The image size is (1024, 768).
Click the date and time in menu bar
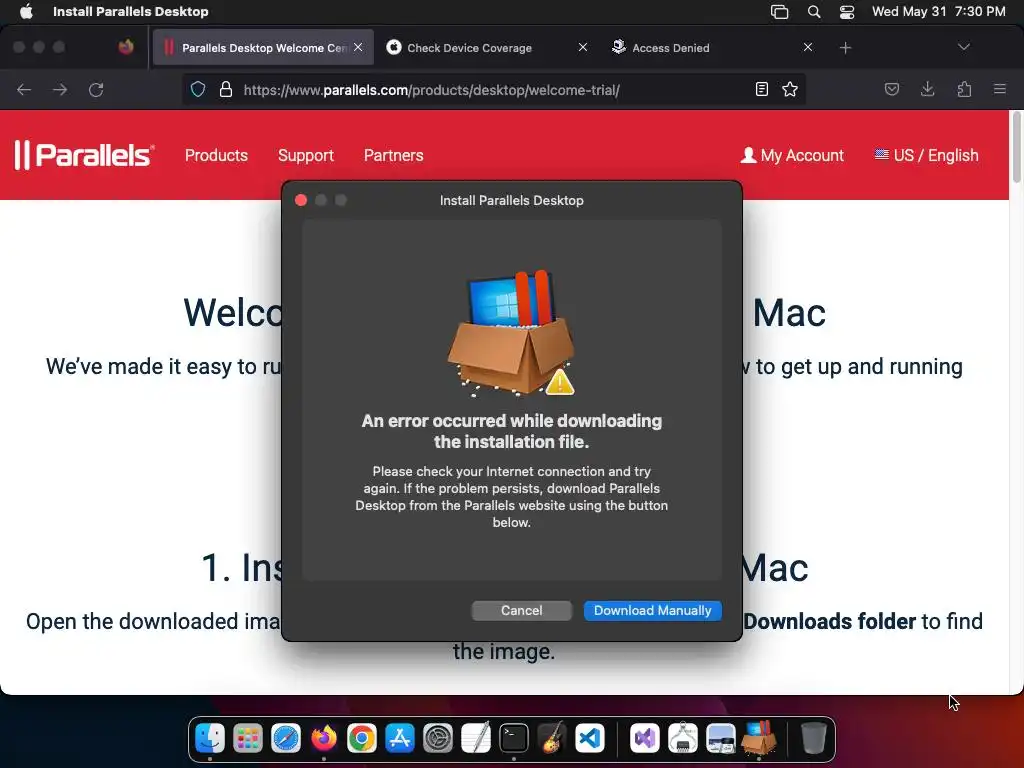tap(938, 11)
